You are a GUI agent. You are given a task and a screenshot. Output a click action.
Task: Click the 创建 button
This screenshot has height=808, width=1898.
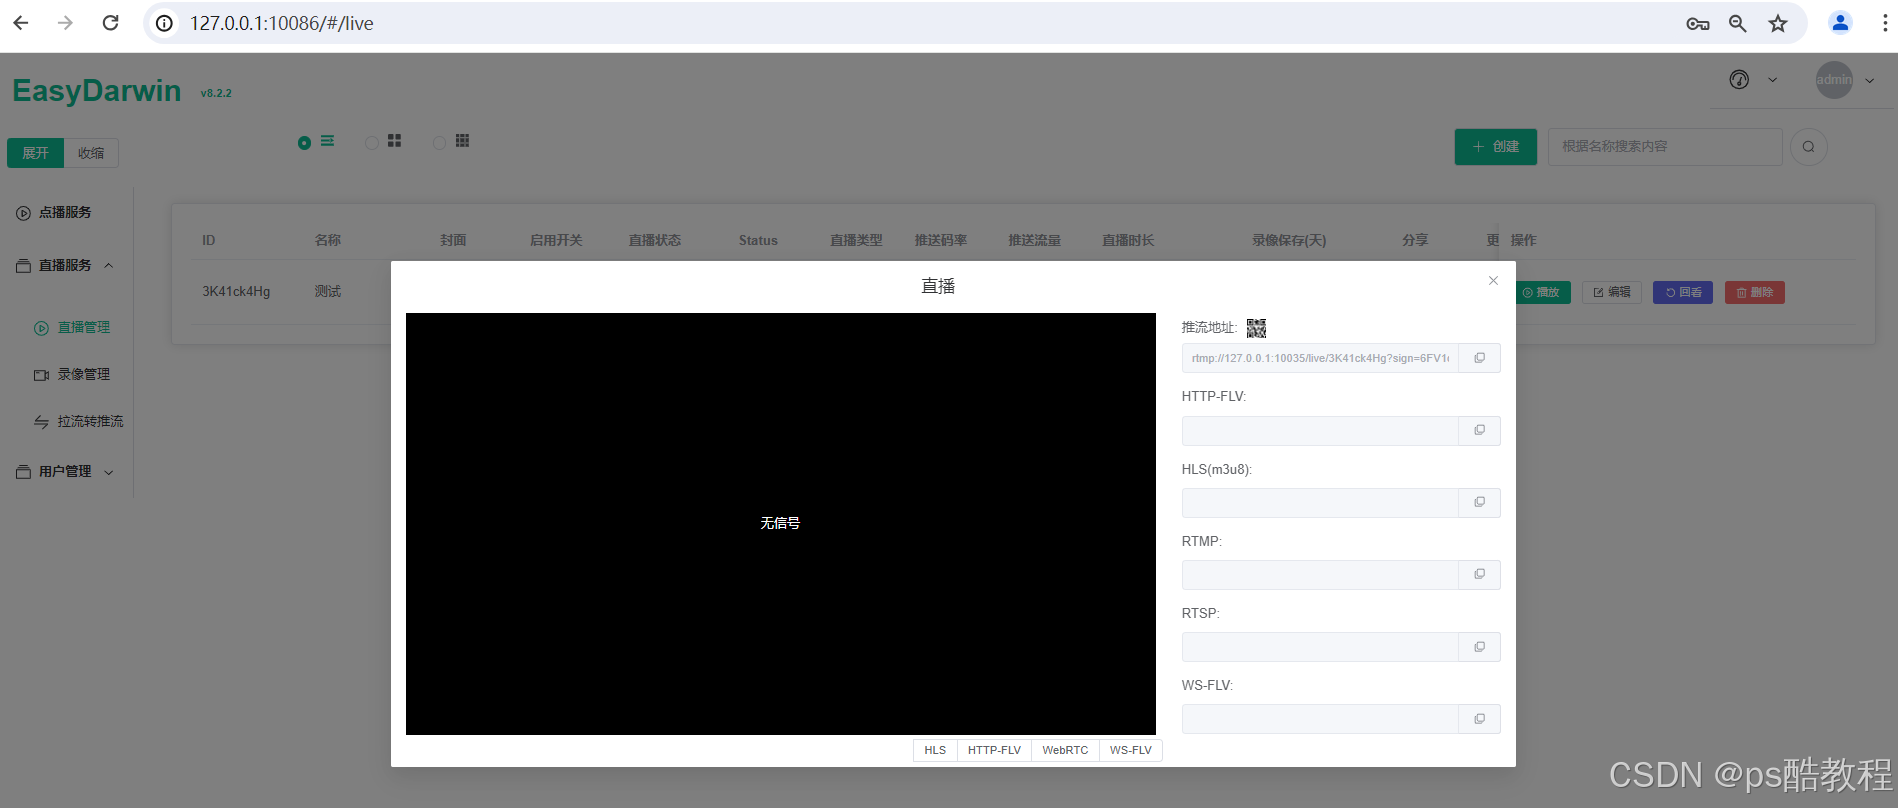point(1495,147)
